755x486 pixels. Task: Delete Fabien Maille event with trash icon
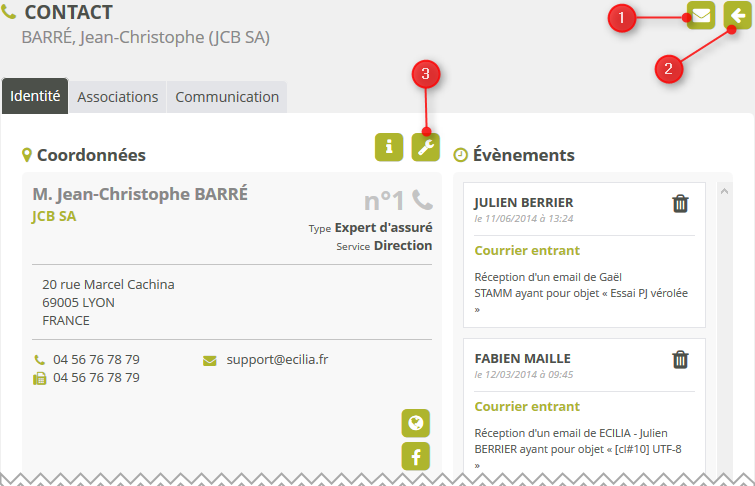click(680, 359)
